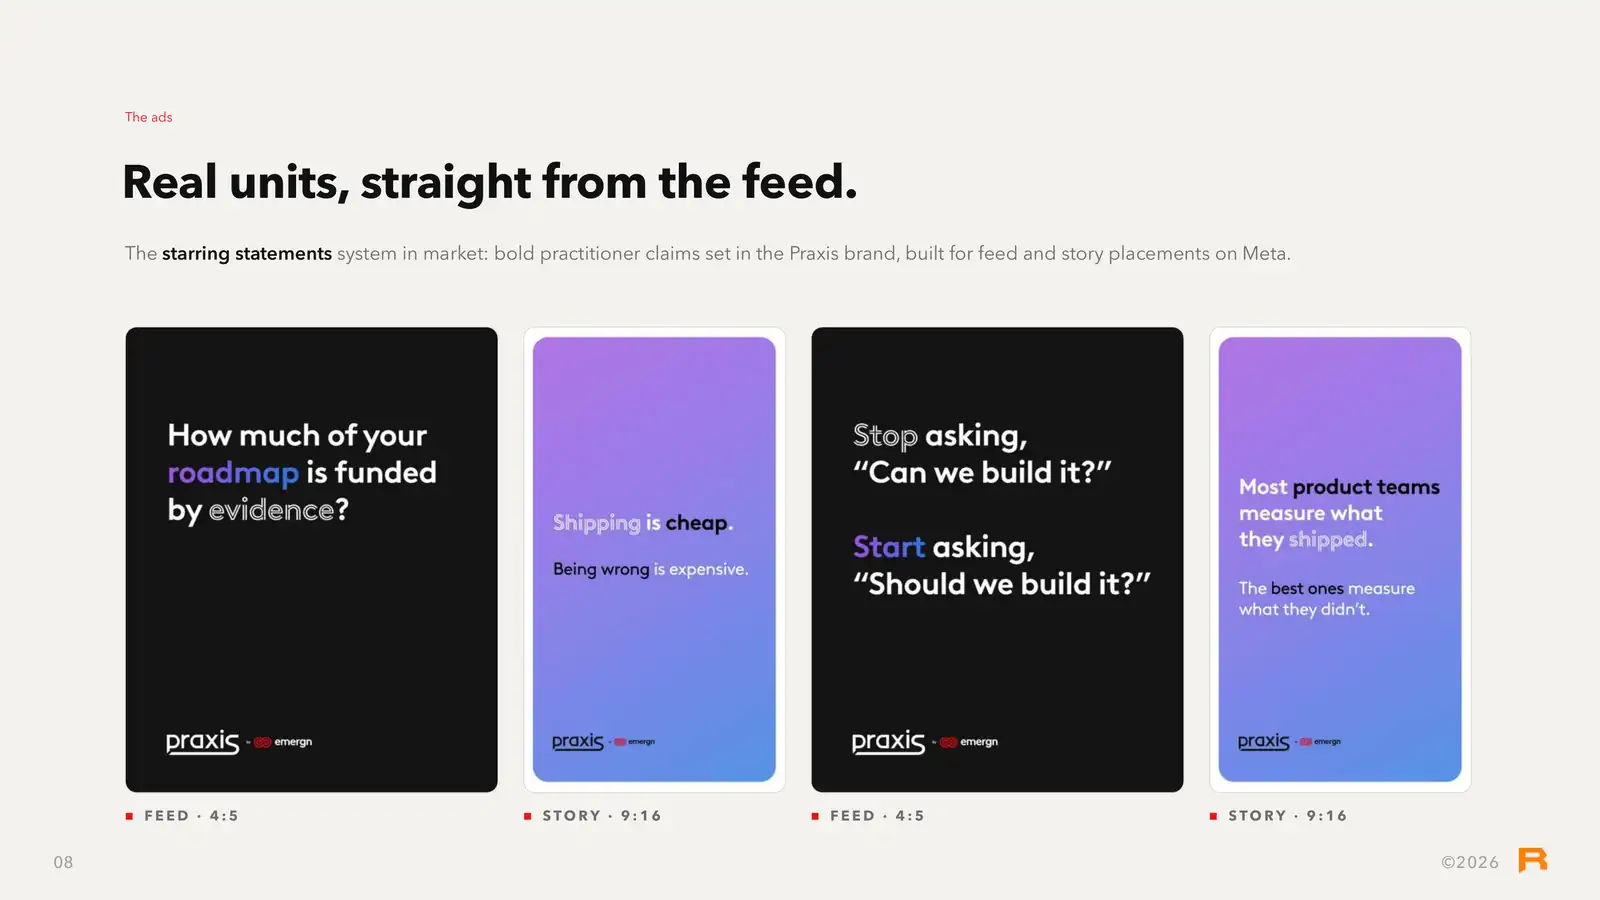Click the ©2026 footer text
1600x900 pixels.
1470,862
